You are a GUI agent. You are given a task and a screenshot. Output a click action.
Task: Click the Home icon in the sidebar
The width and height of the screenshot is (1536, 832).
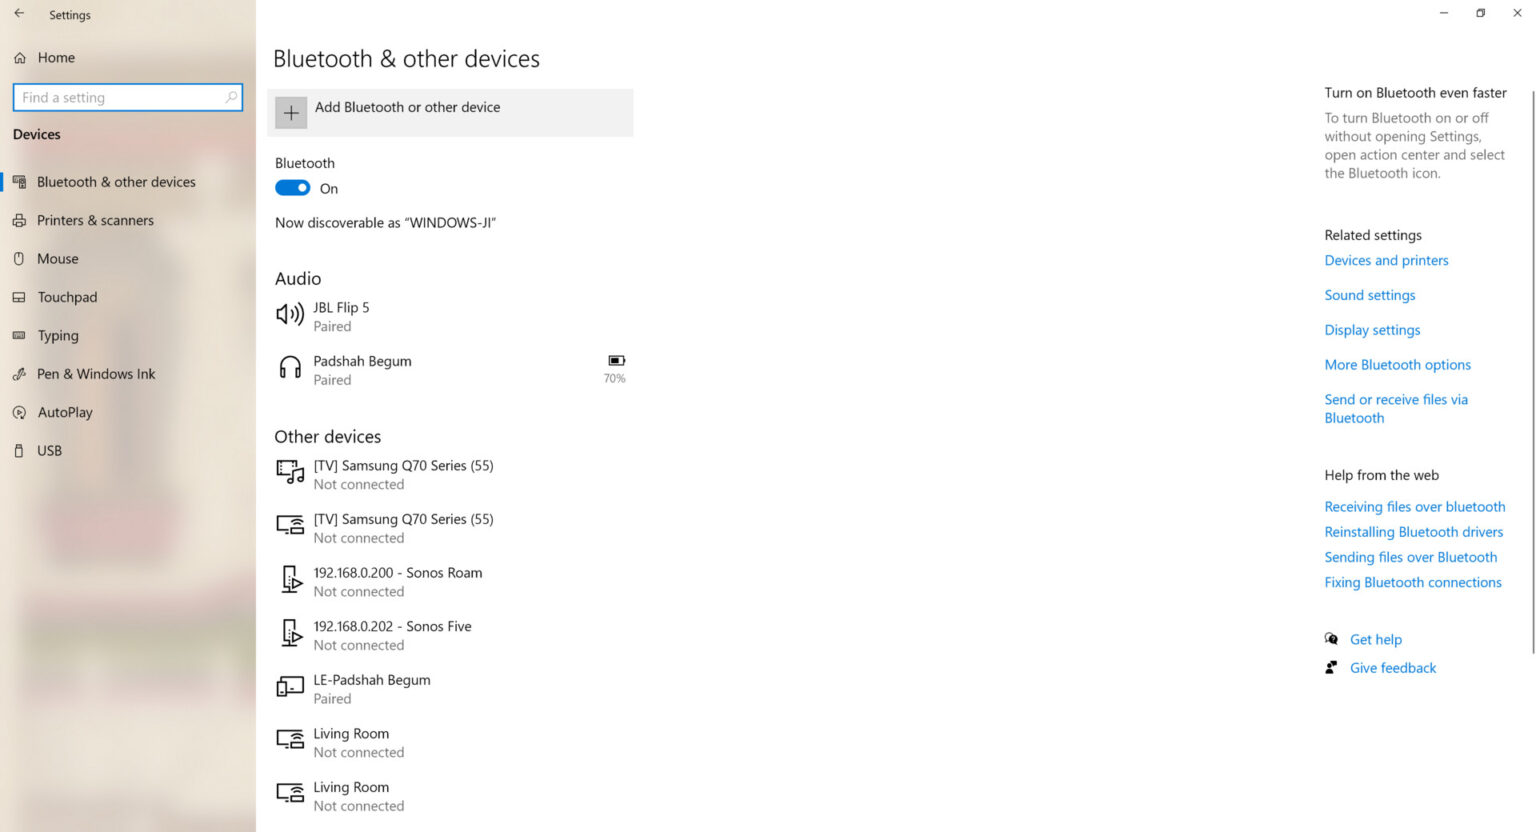click(20, 58)
